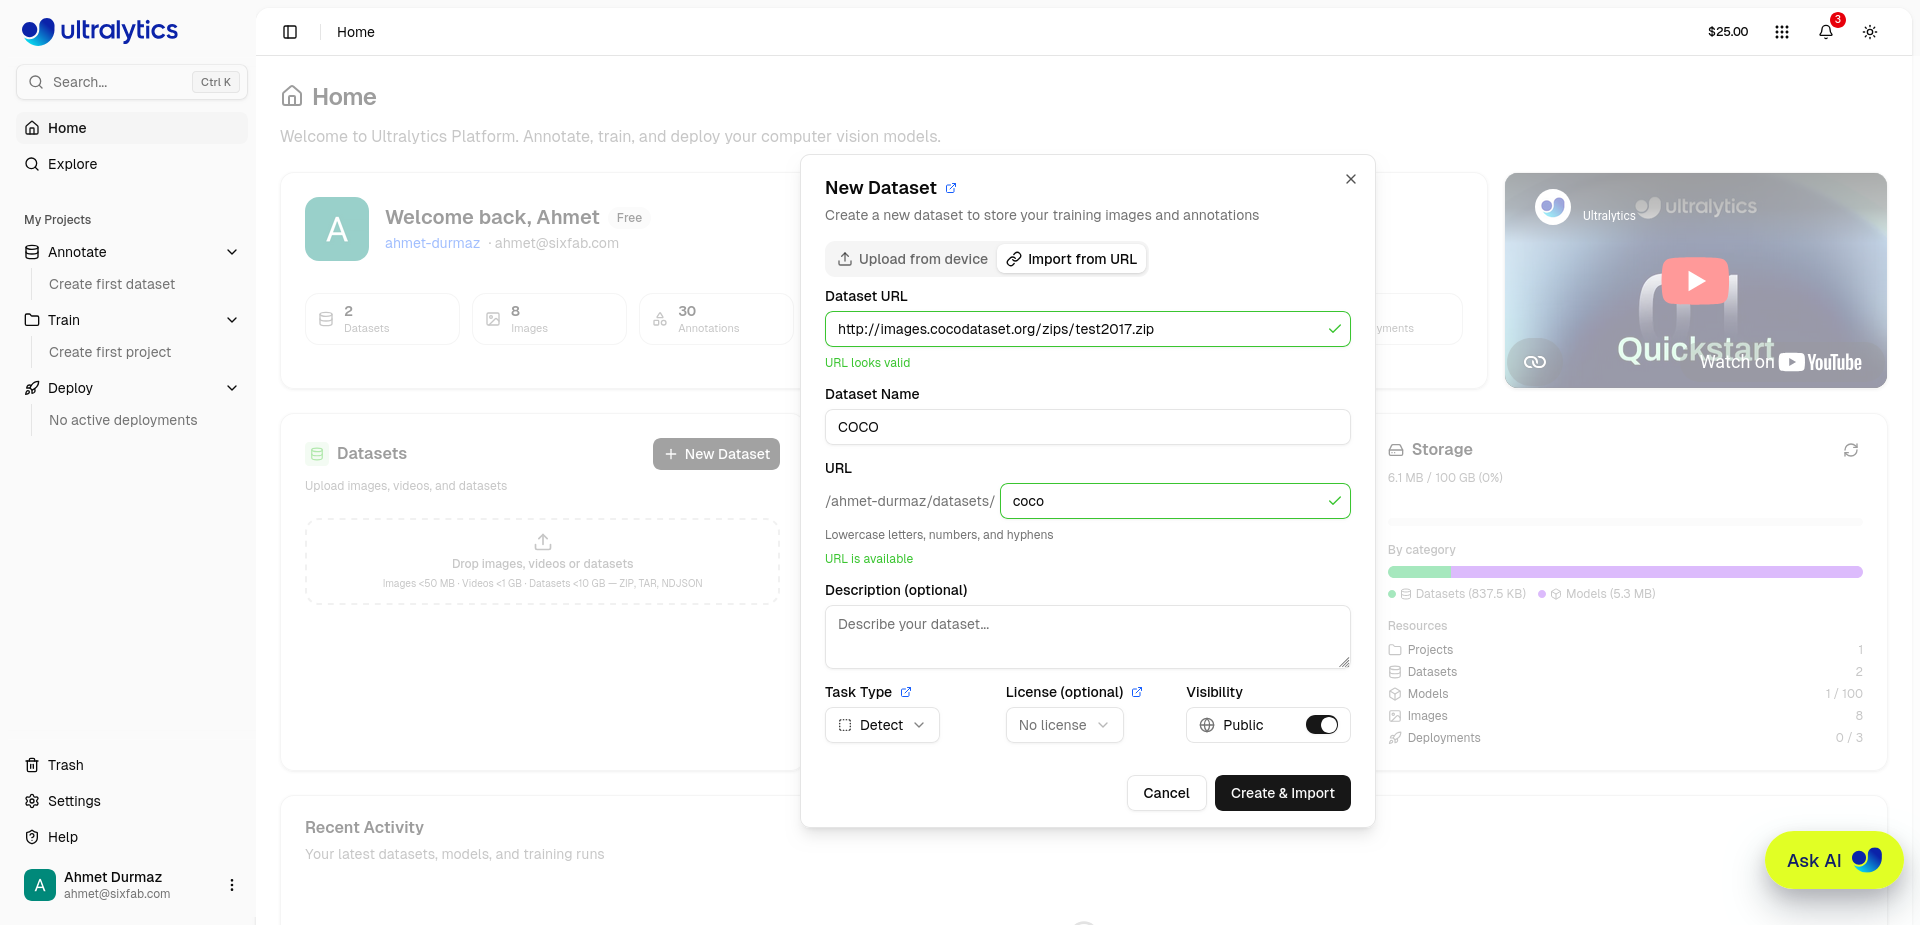Click Projects resource row
The height and width of the screenshot is (925, 1920).
click(1625, 650)
